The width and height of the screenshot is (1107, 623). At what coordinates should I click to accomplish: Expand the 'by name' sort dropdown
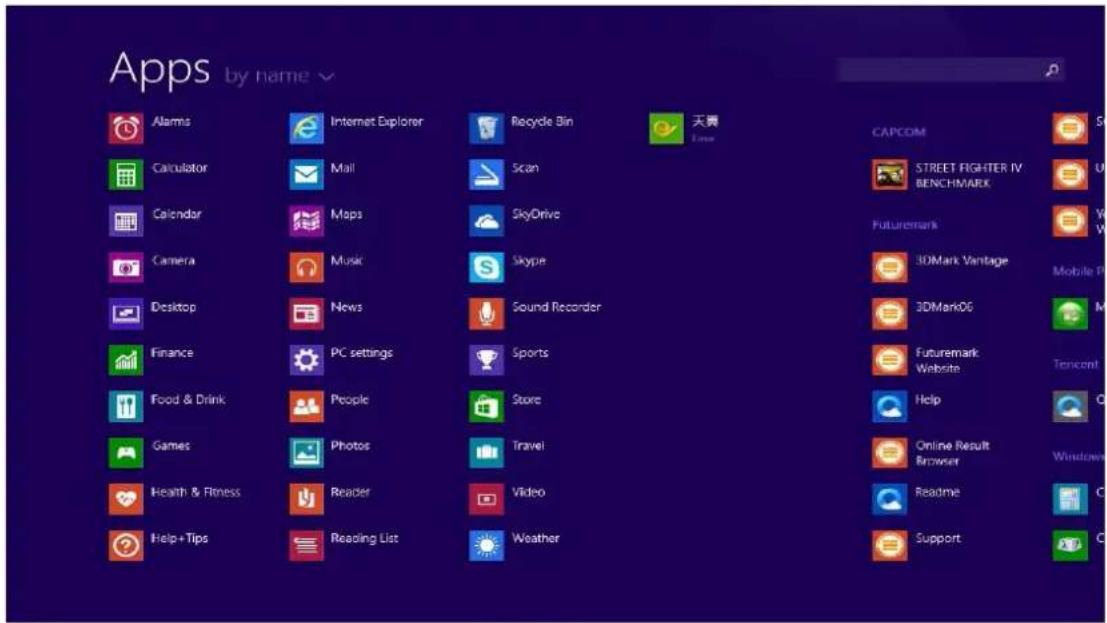pos(280,76)
